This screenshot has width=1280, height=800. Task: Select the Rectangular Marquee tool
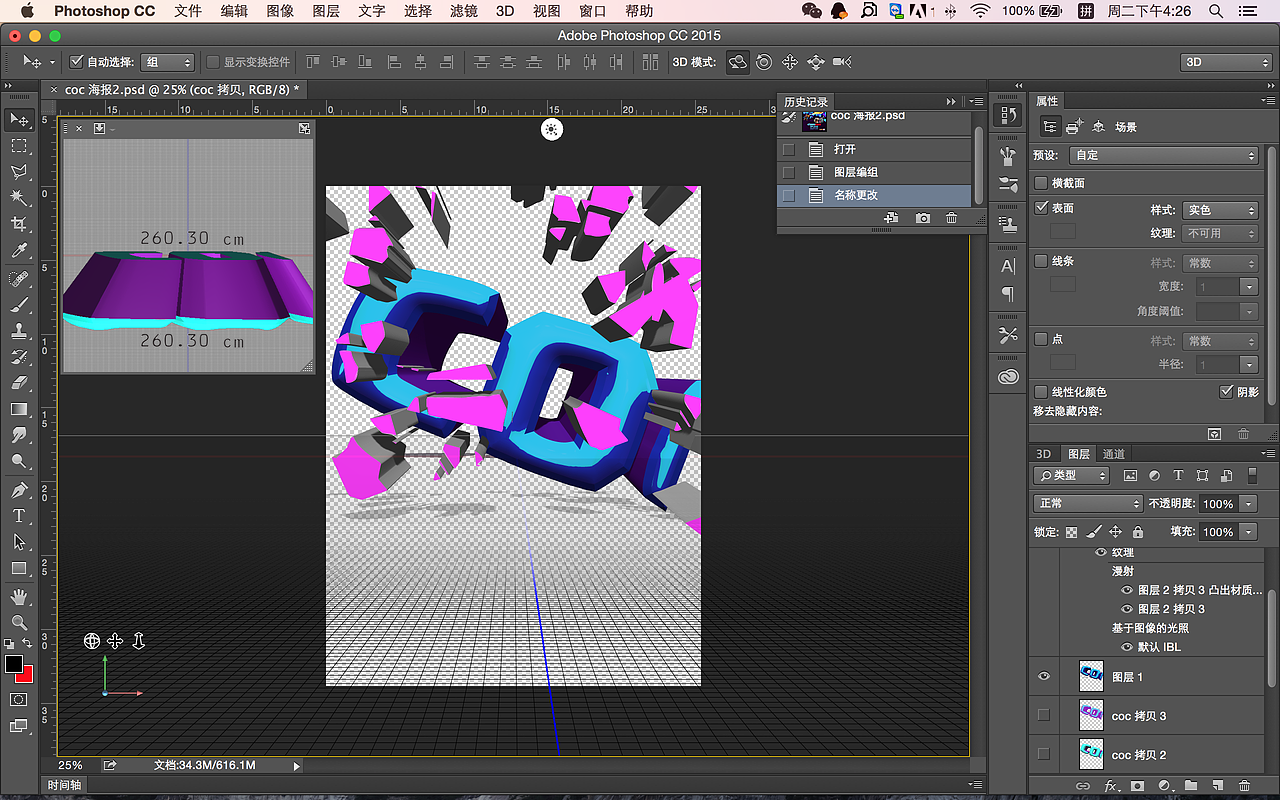pyautogui.click(x=19, y=147)
